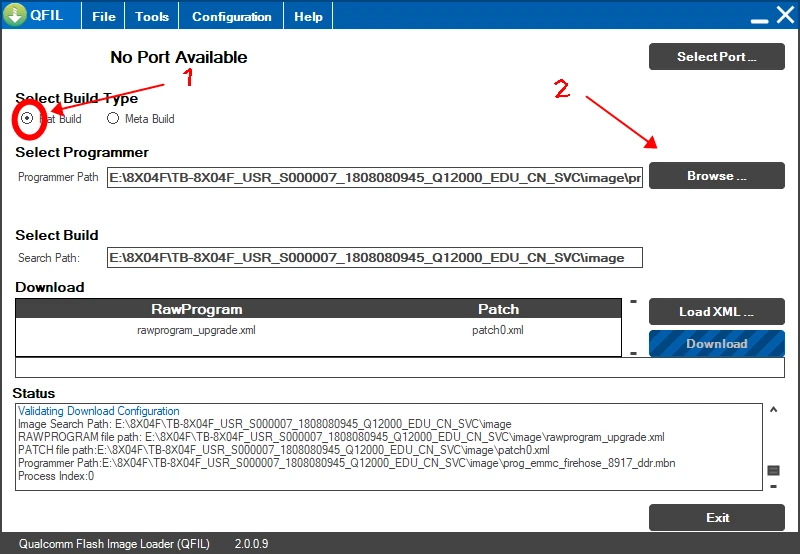Click the download progress bar
The height and width of the screenshot is (554, 800).
click(400, 367)
